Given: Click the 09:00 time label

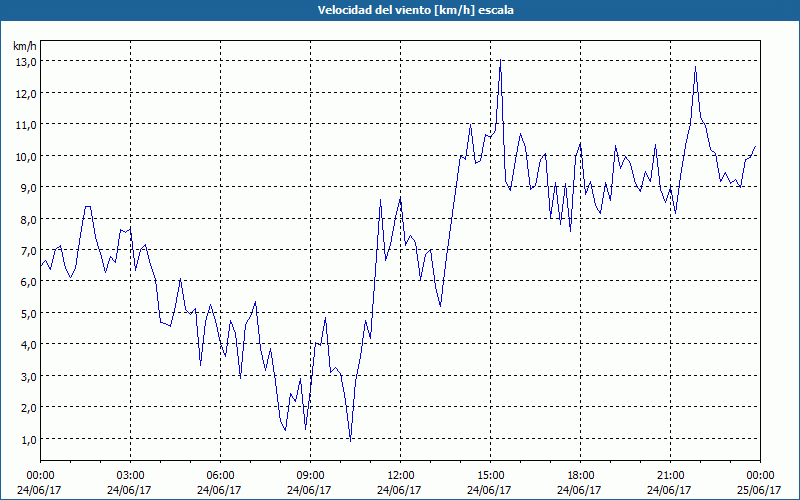Looking at the screenshot, I should point(310,476).
